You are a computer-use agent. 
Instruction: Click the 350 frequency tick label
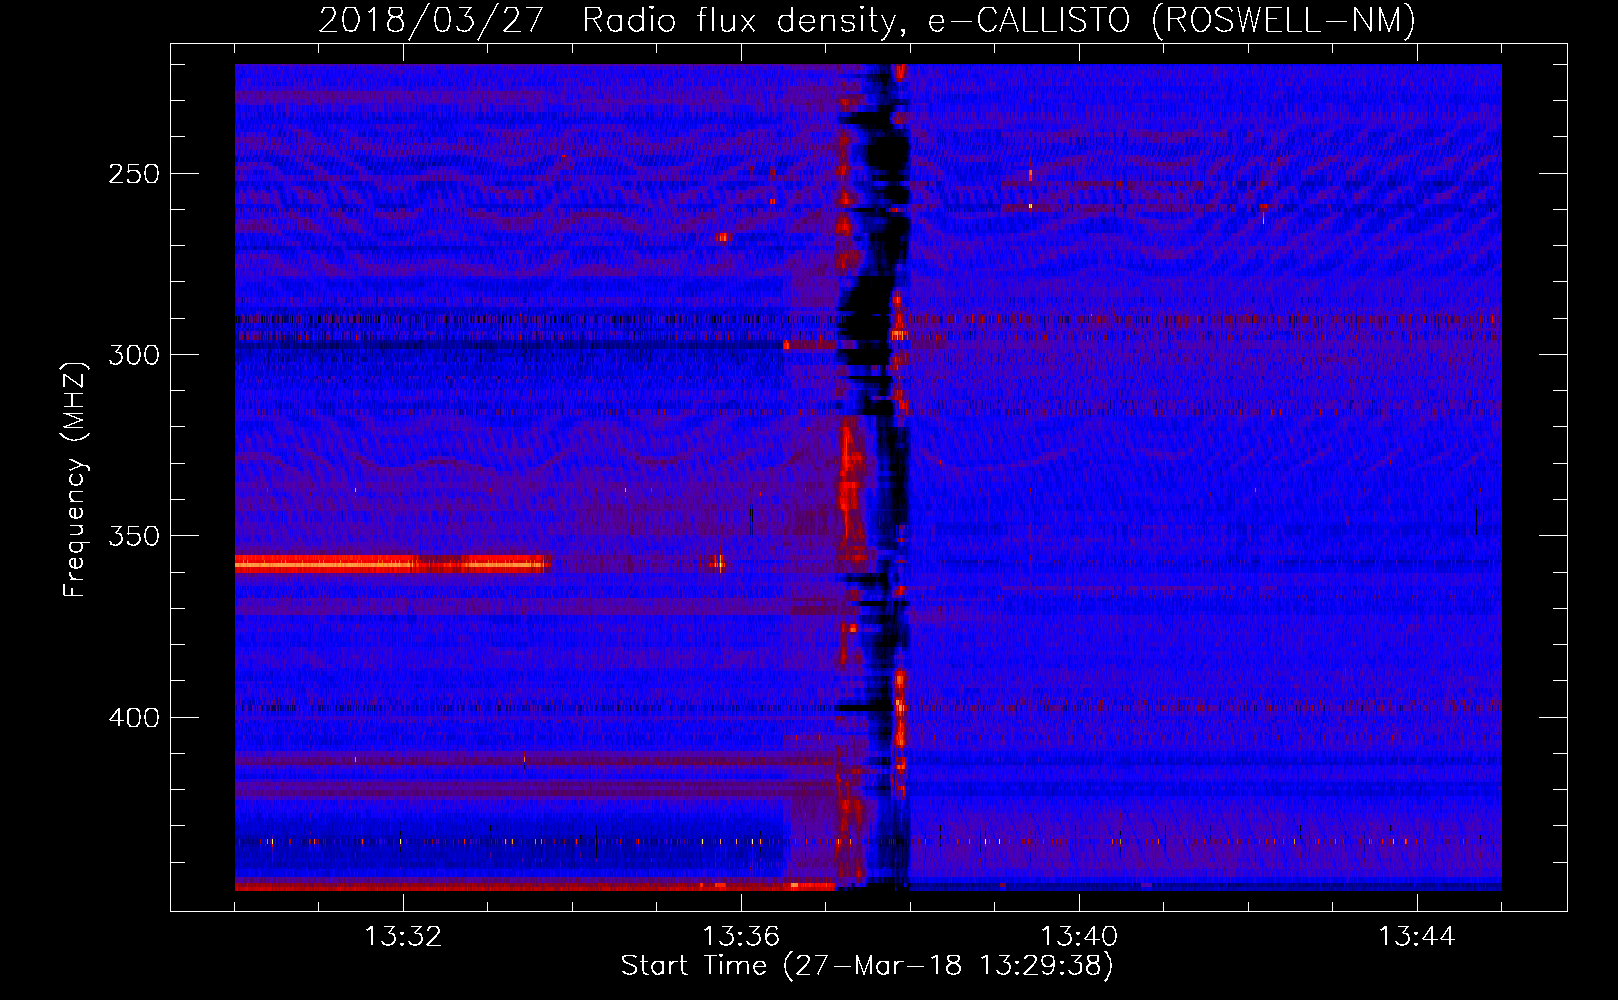[x=134, y=536]
